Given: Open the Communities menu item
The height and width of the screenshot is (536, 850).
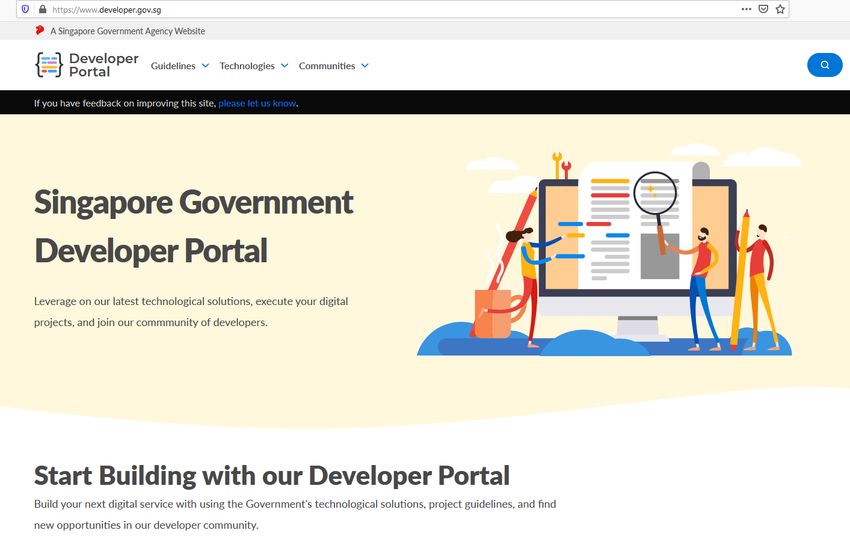Looking at the screenshot, I should click(x=326, y=66).
